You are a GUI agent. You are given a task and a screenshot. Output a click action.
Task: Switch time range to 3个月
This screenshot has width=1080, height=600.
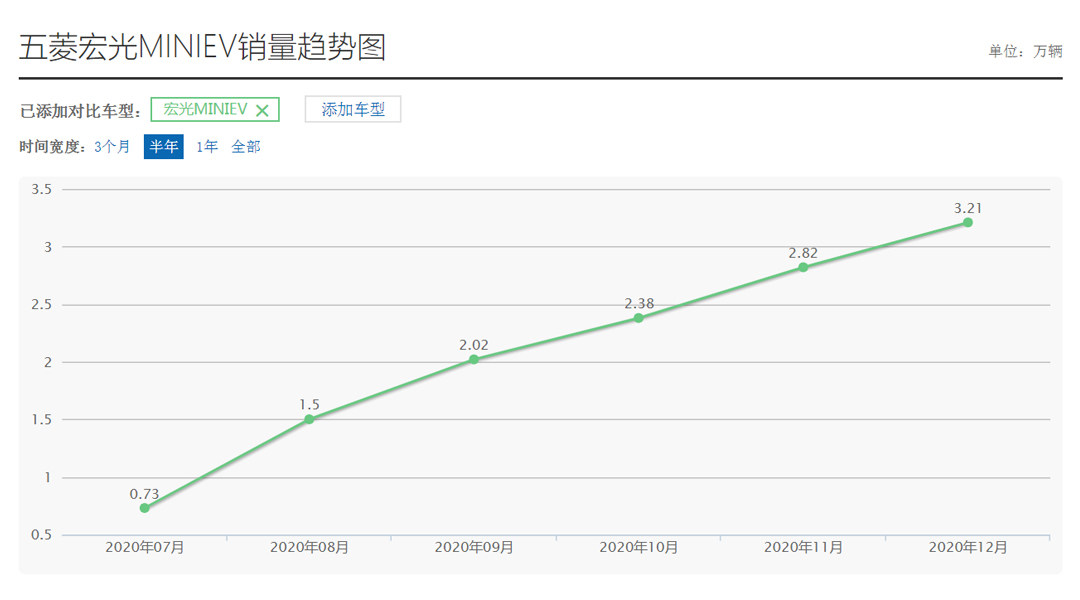coord(112,147)
